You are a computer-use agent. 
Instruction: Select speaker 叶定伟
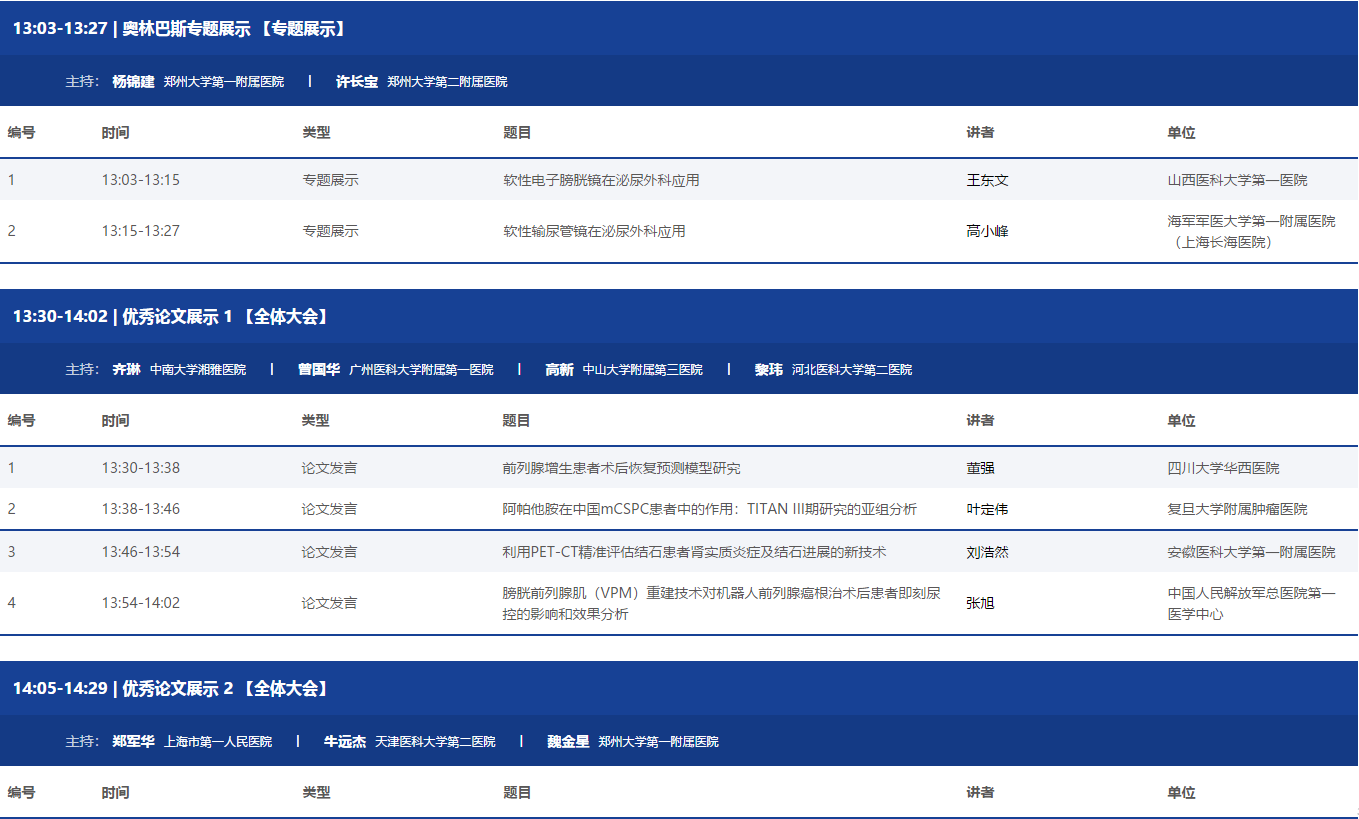click(x=987, y=509)
